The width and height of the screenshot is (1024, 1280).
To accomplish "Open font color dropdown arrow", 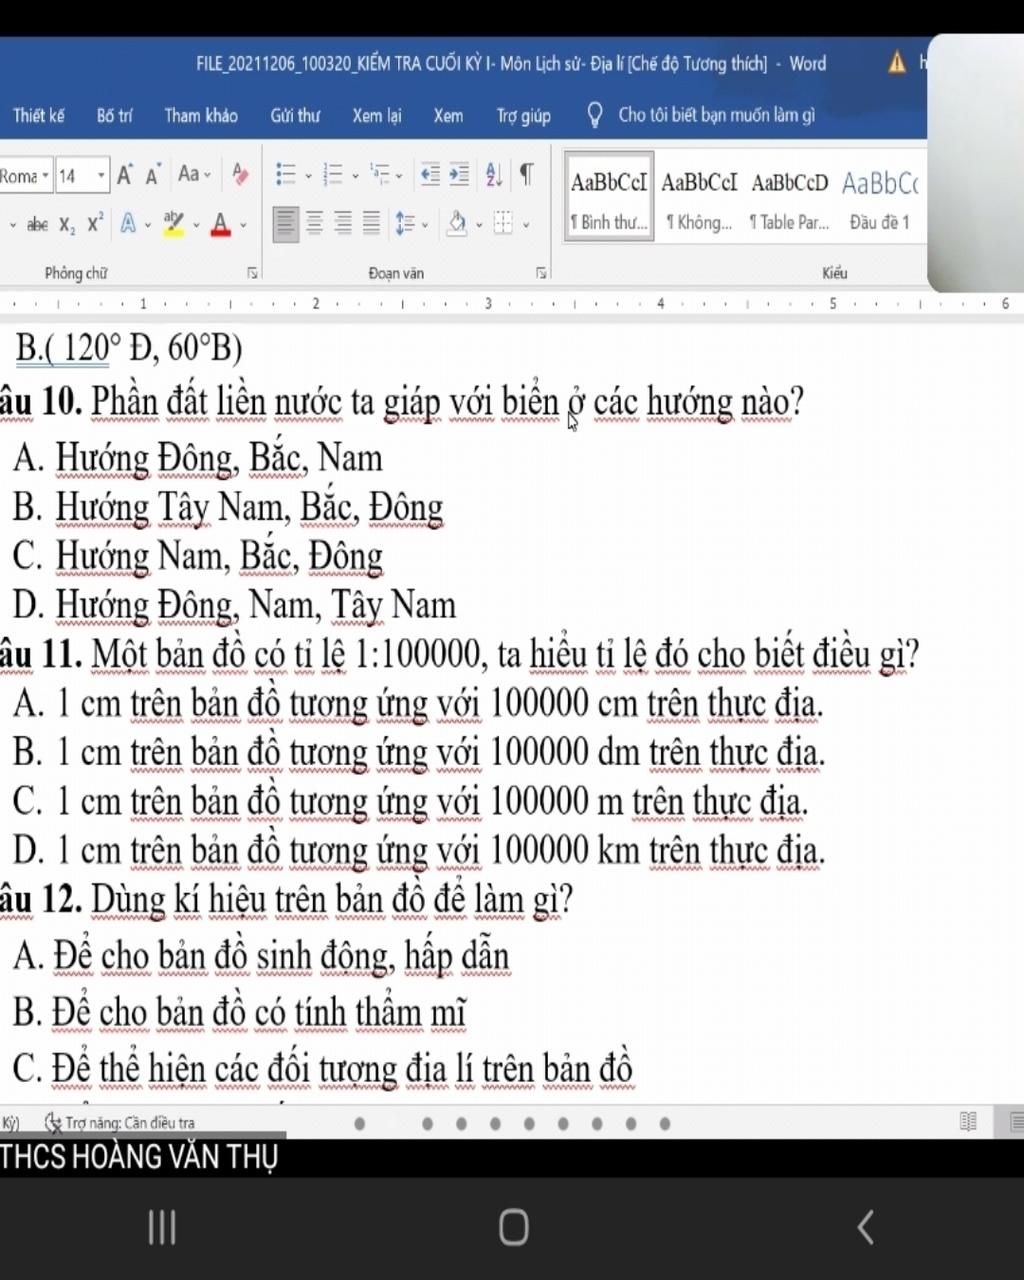I will tap(243, 224).
